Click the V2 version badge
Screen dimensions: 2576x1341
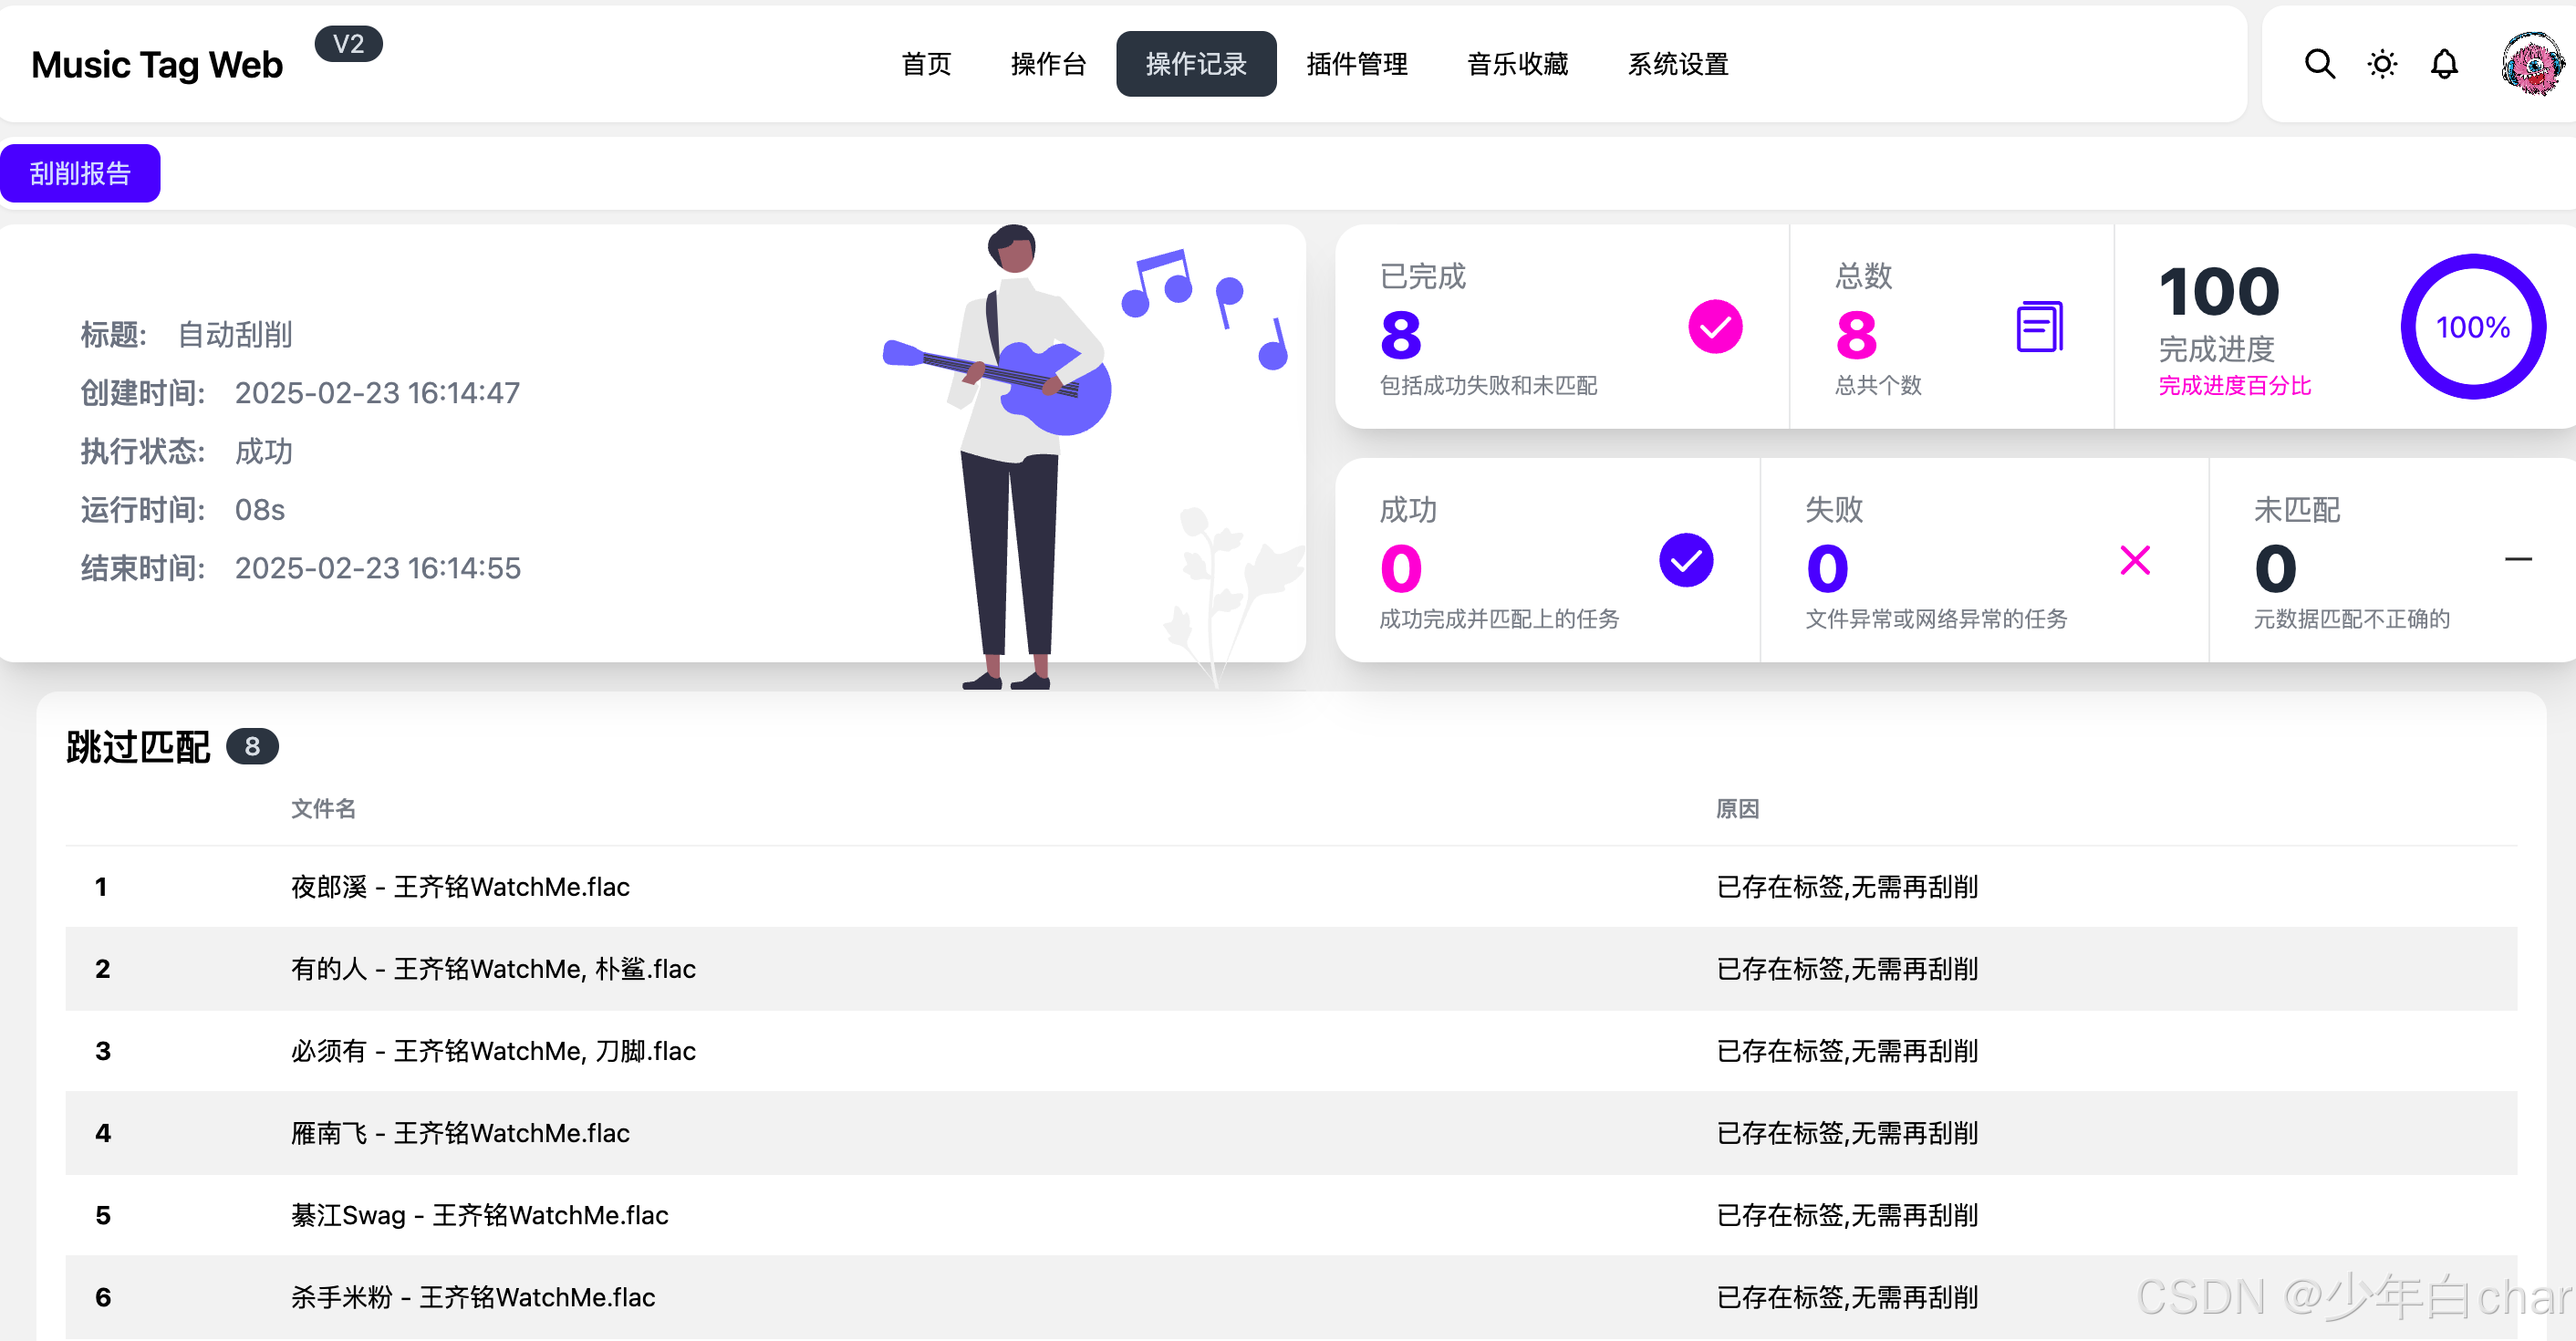pos(348,44)
